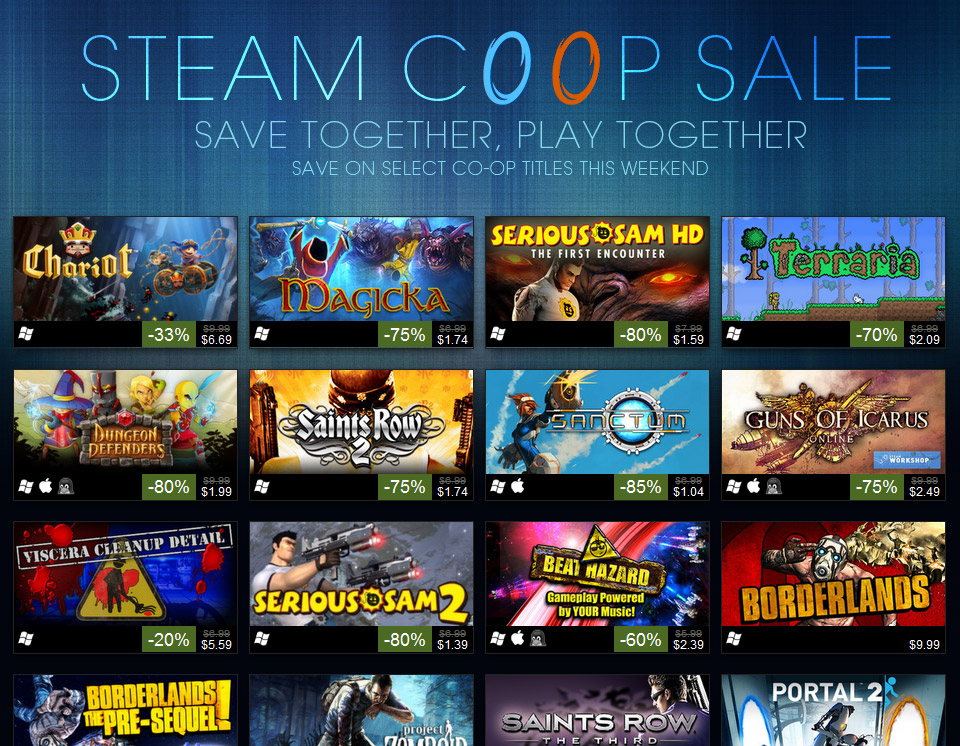Click the Windows icon under Chariot

coord(26,334)
